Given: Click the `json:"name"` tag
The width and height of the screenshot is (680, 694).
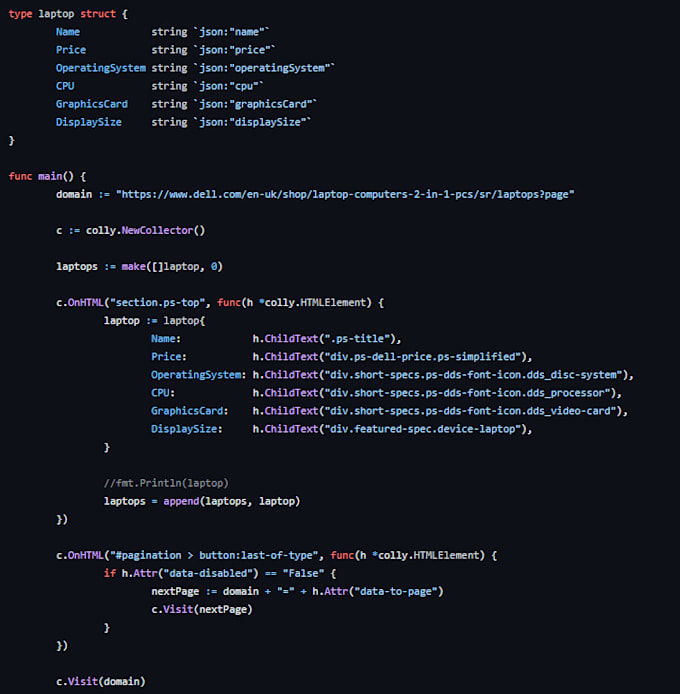Looking at the screenshot, I should (x=231, y=32).
